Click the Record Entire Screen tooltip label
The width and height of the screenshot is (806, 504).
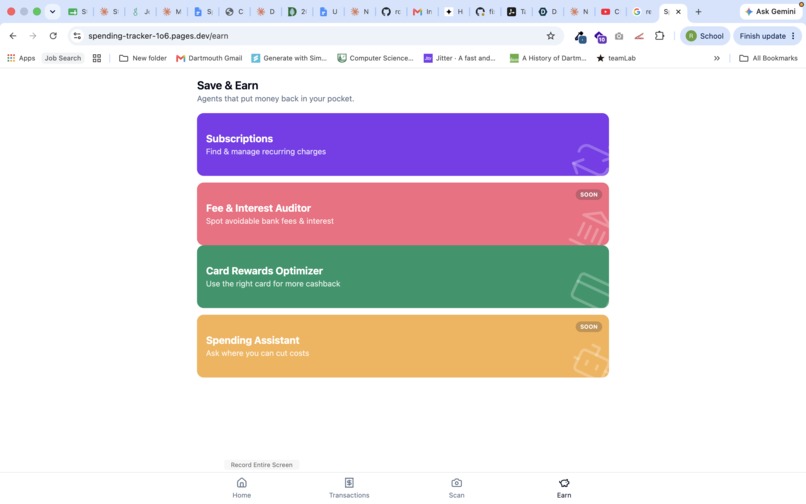point(261,464)
